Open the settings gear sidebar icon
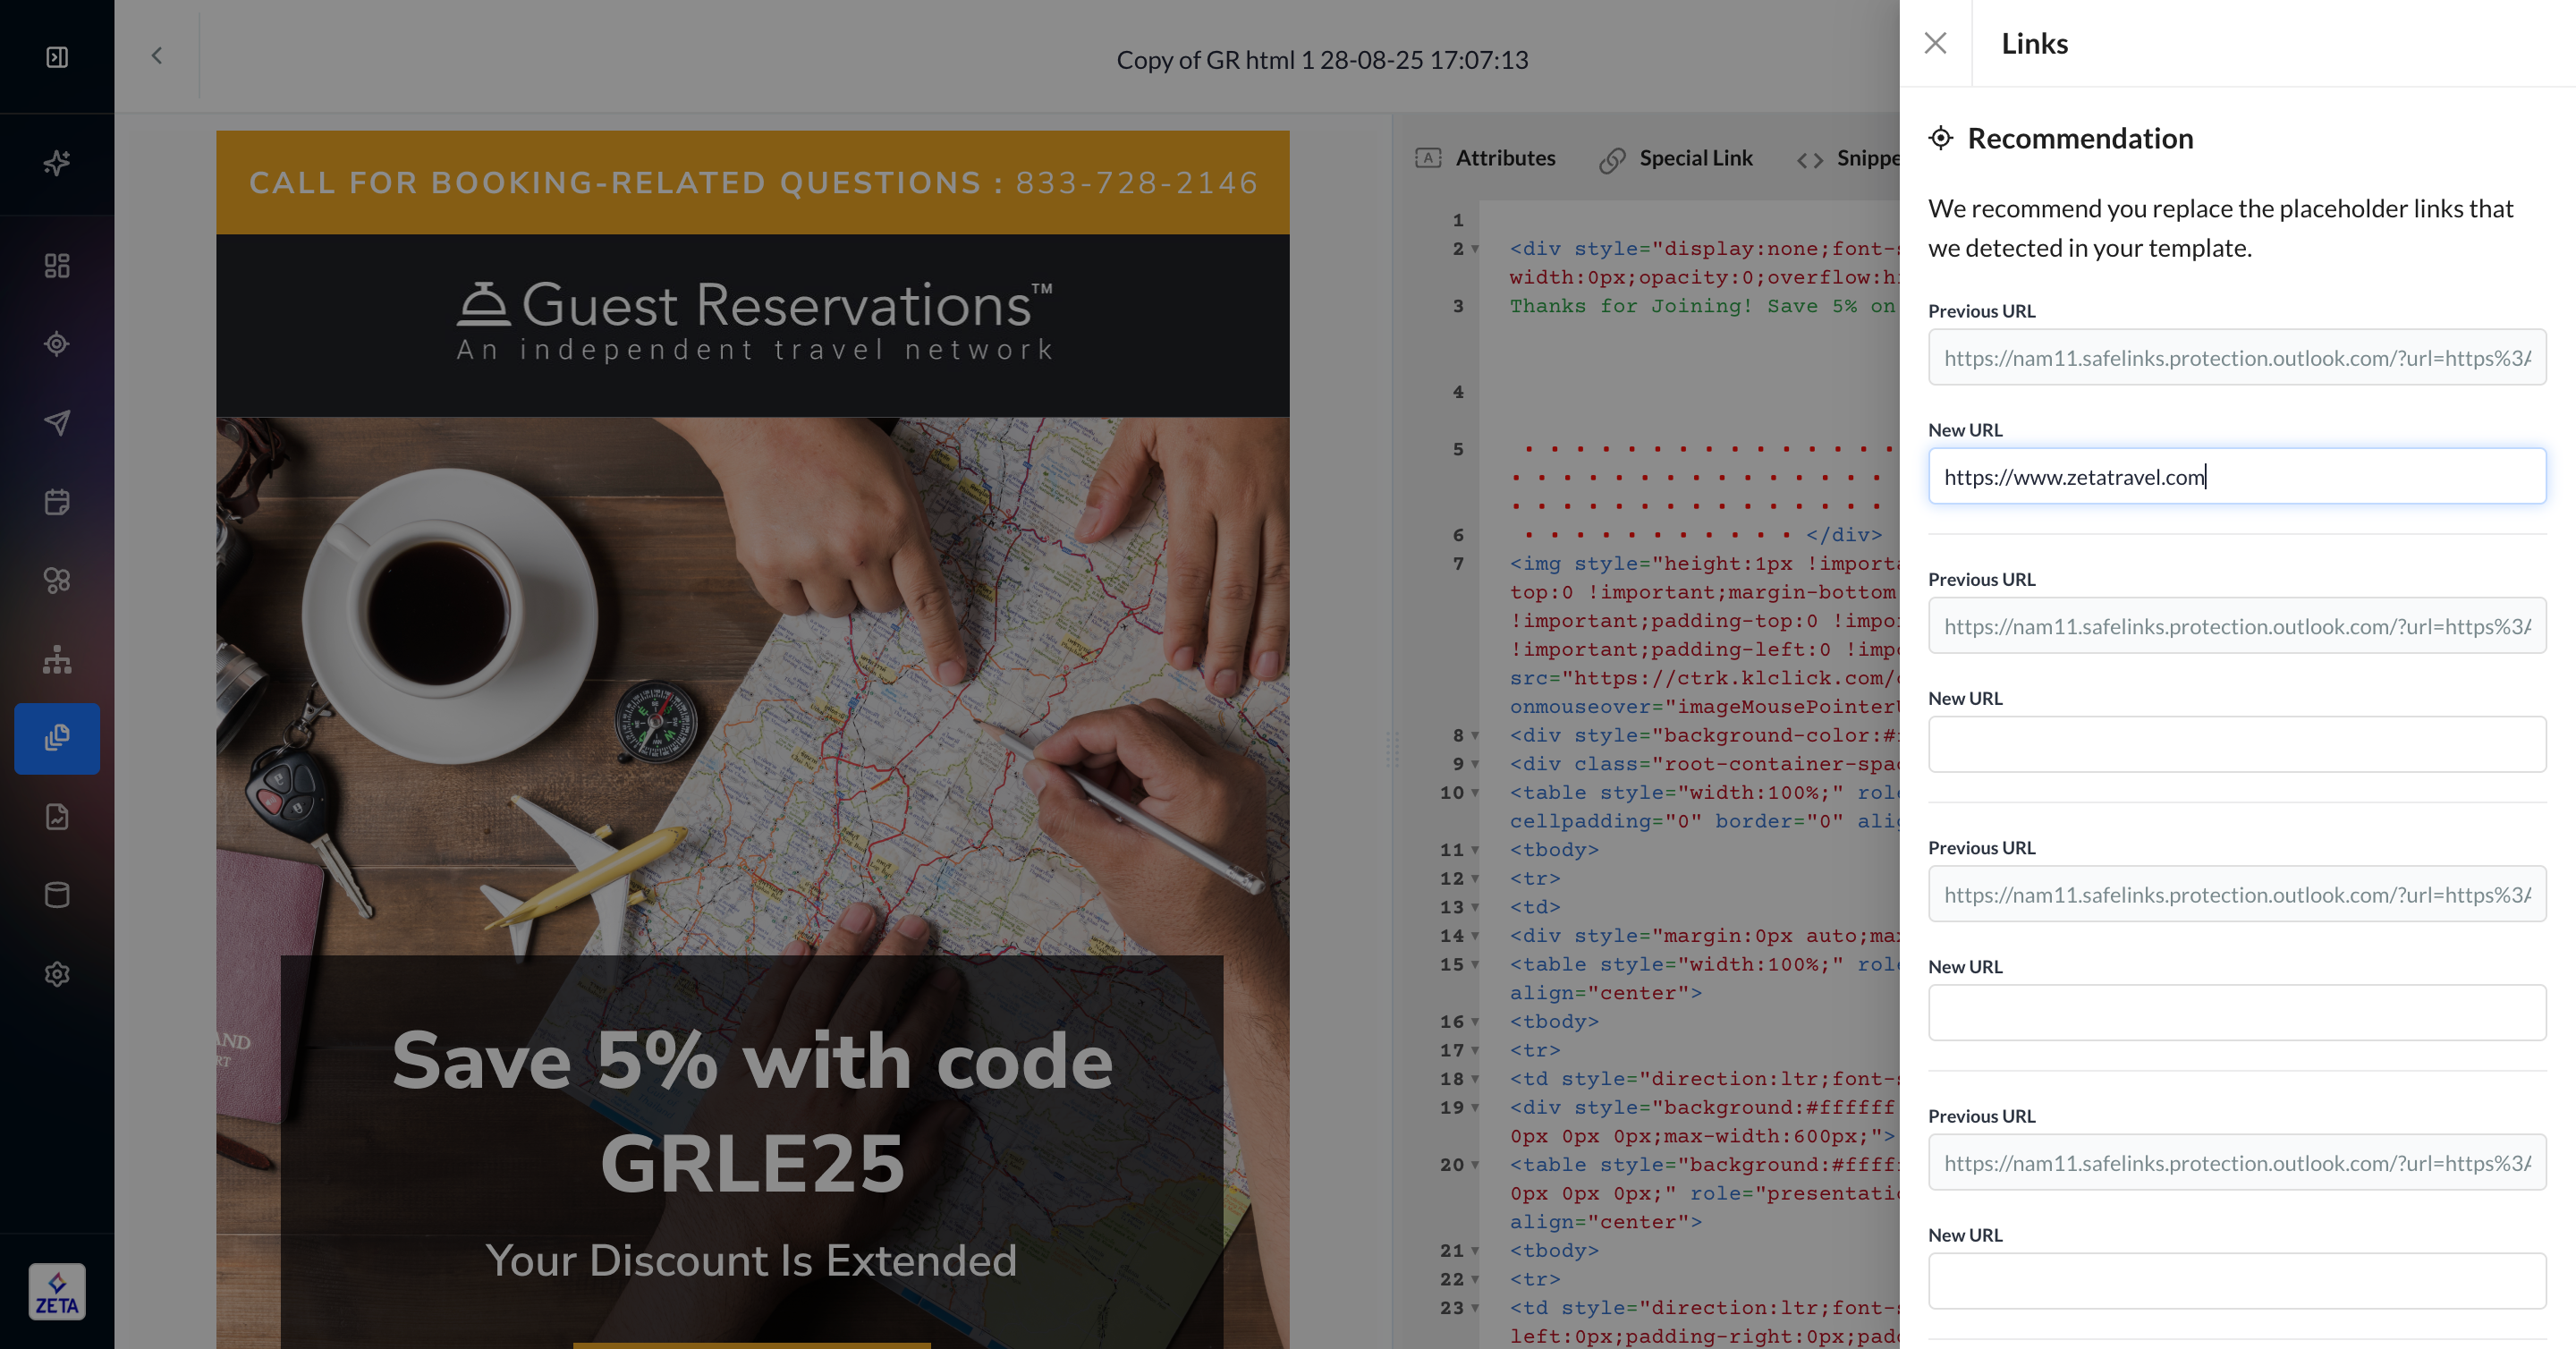2576x1349 pixels. coord(57,974)
